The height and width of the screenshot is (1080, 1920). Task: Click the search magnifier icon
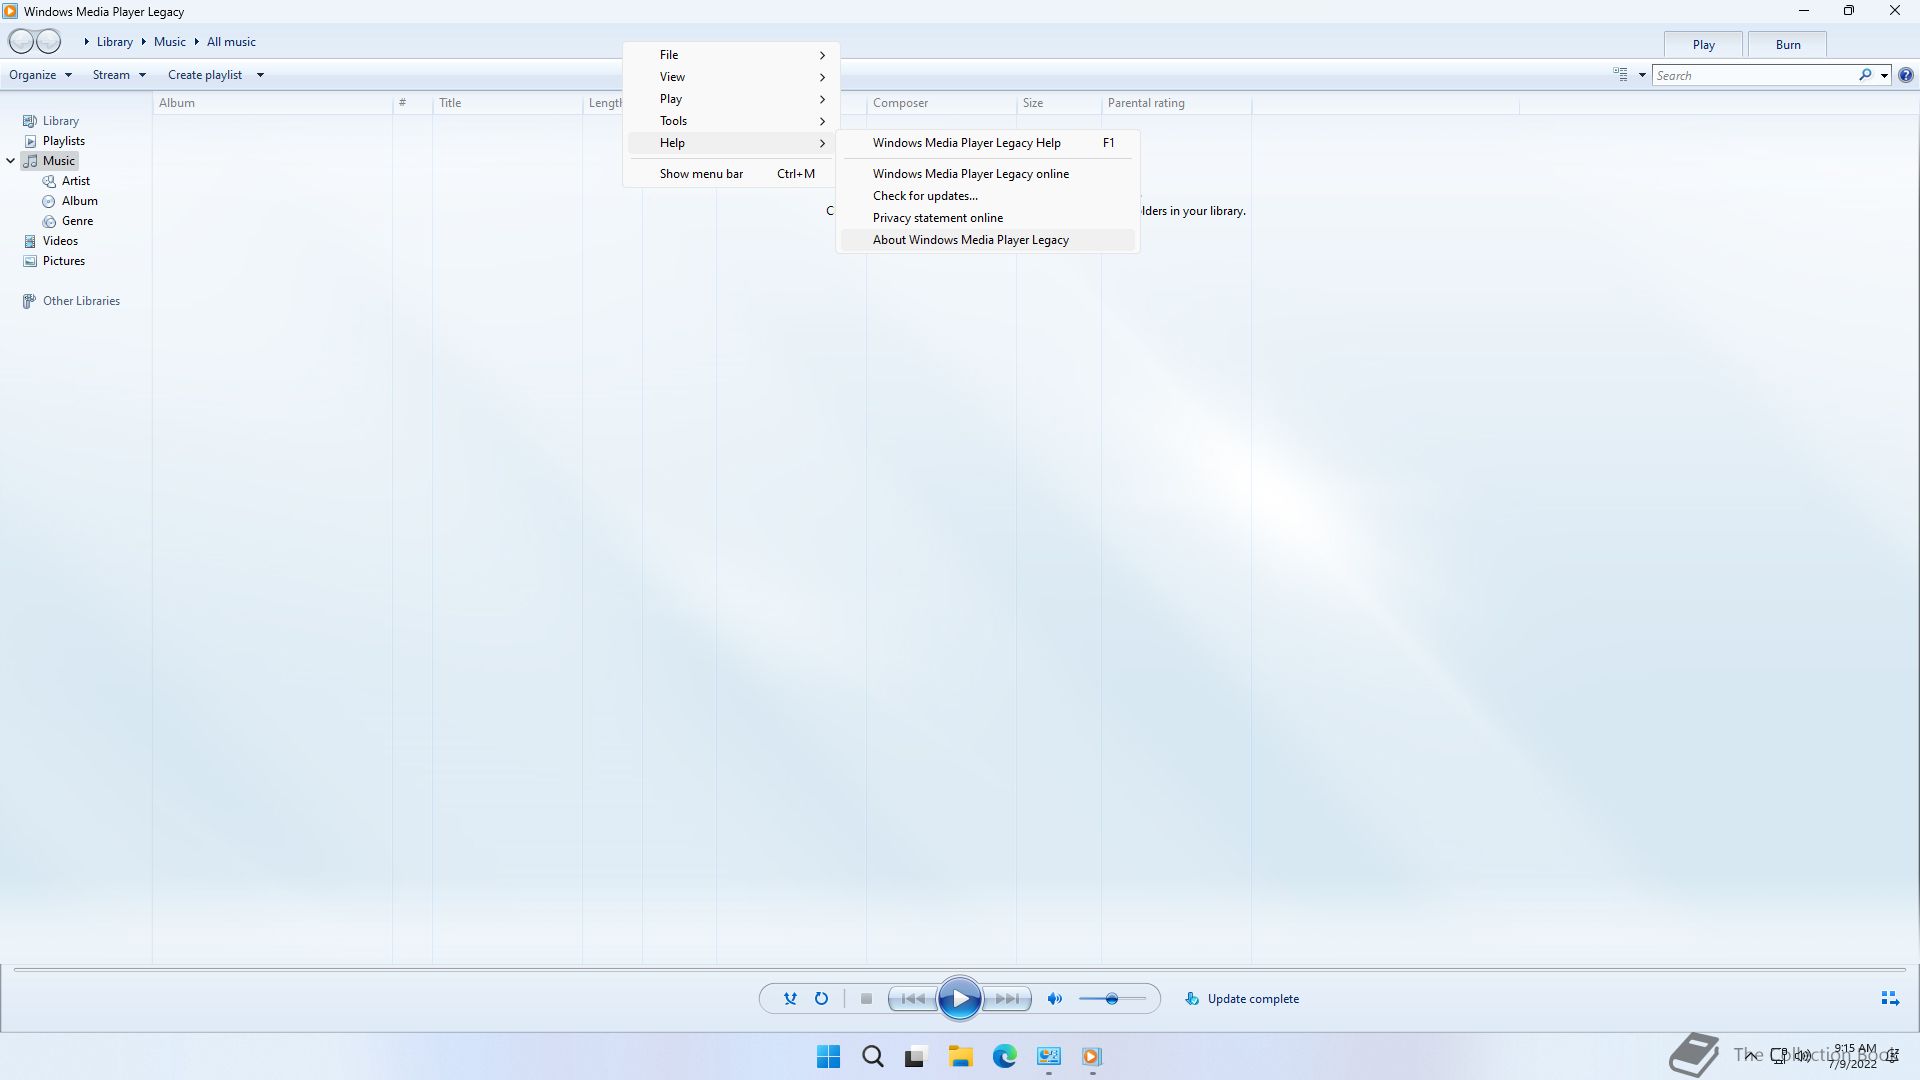point(1865,75)
